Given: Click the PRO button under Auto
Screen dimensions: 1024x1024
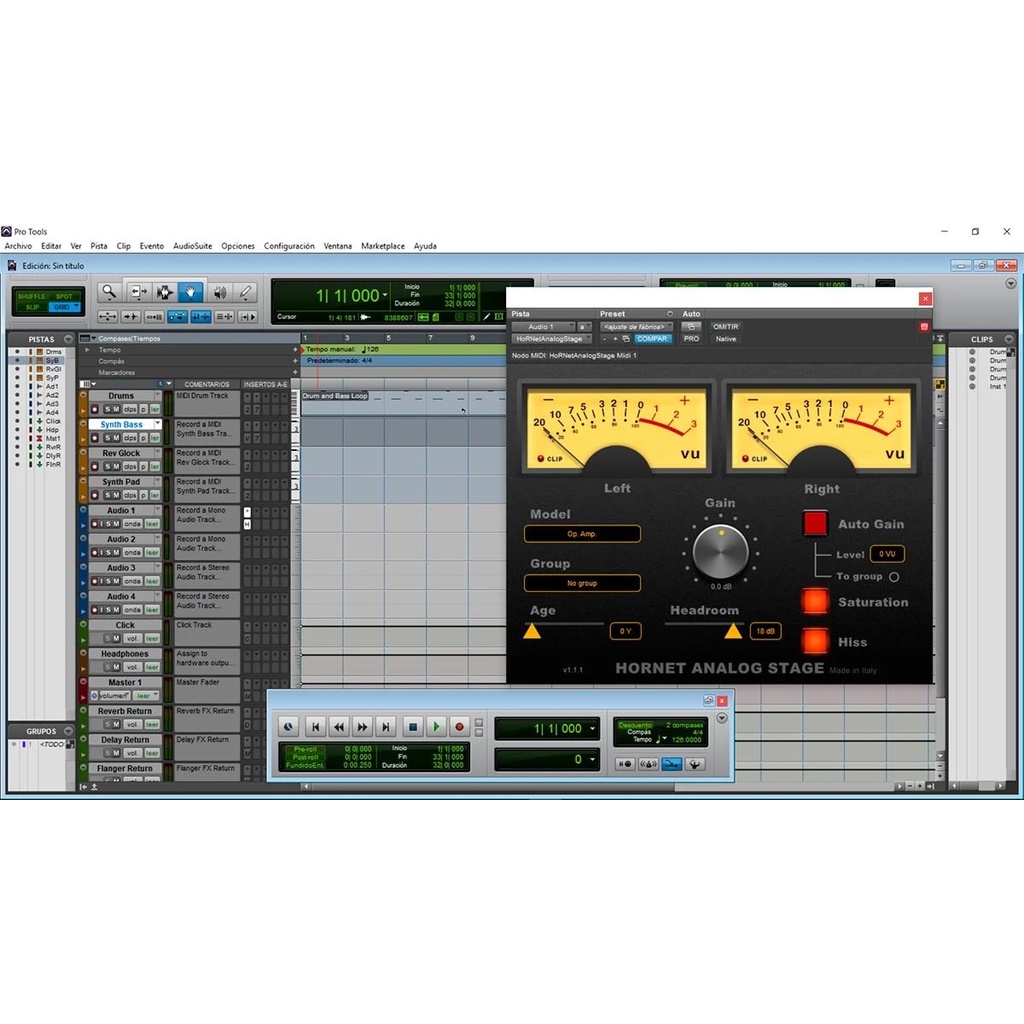Looking at the screenshot, I should click(691, 339).
